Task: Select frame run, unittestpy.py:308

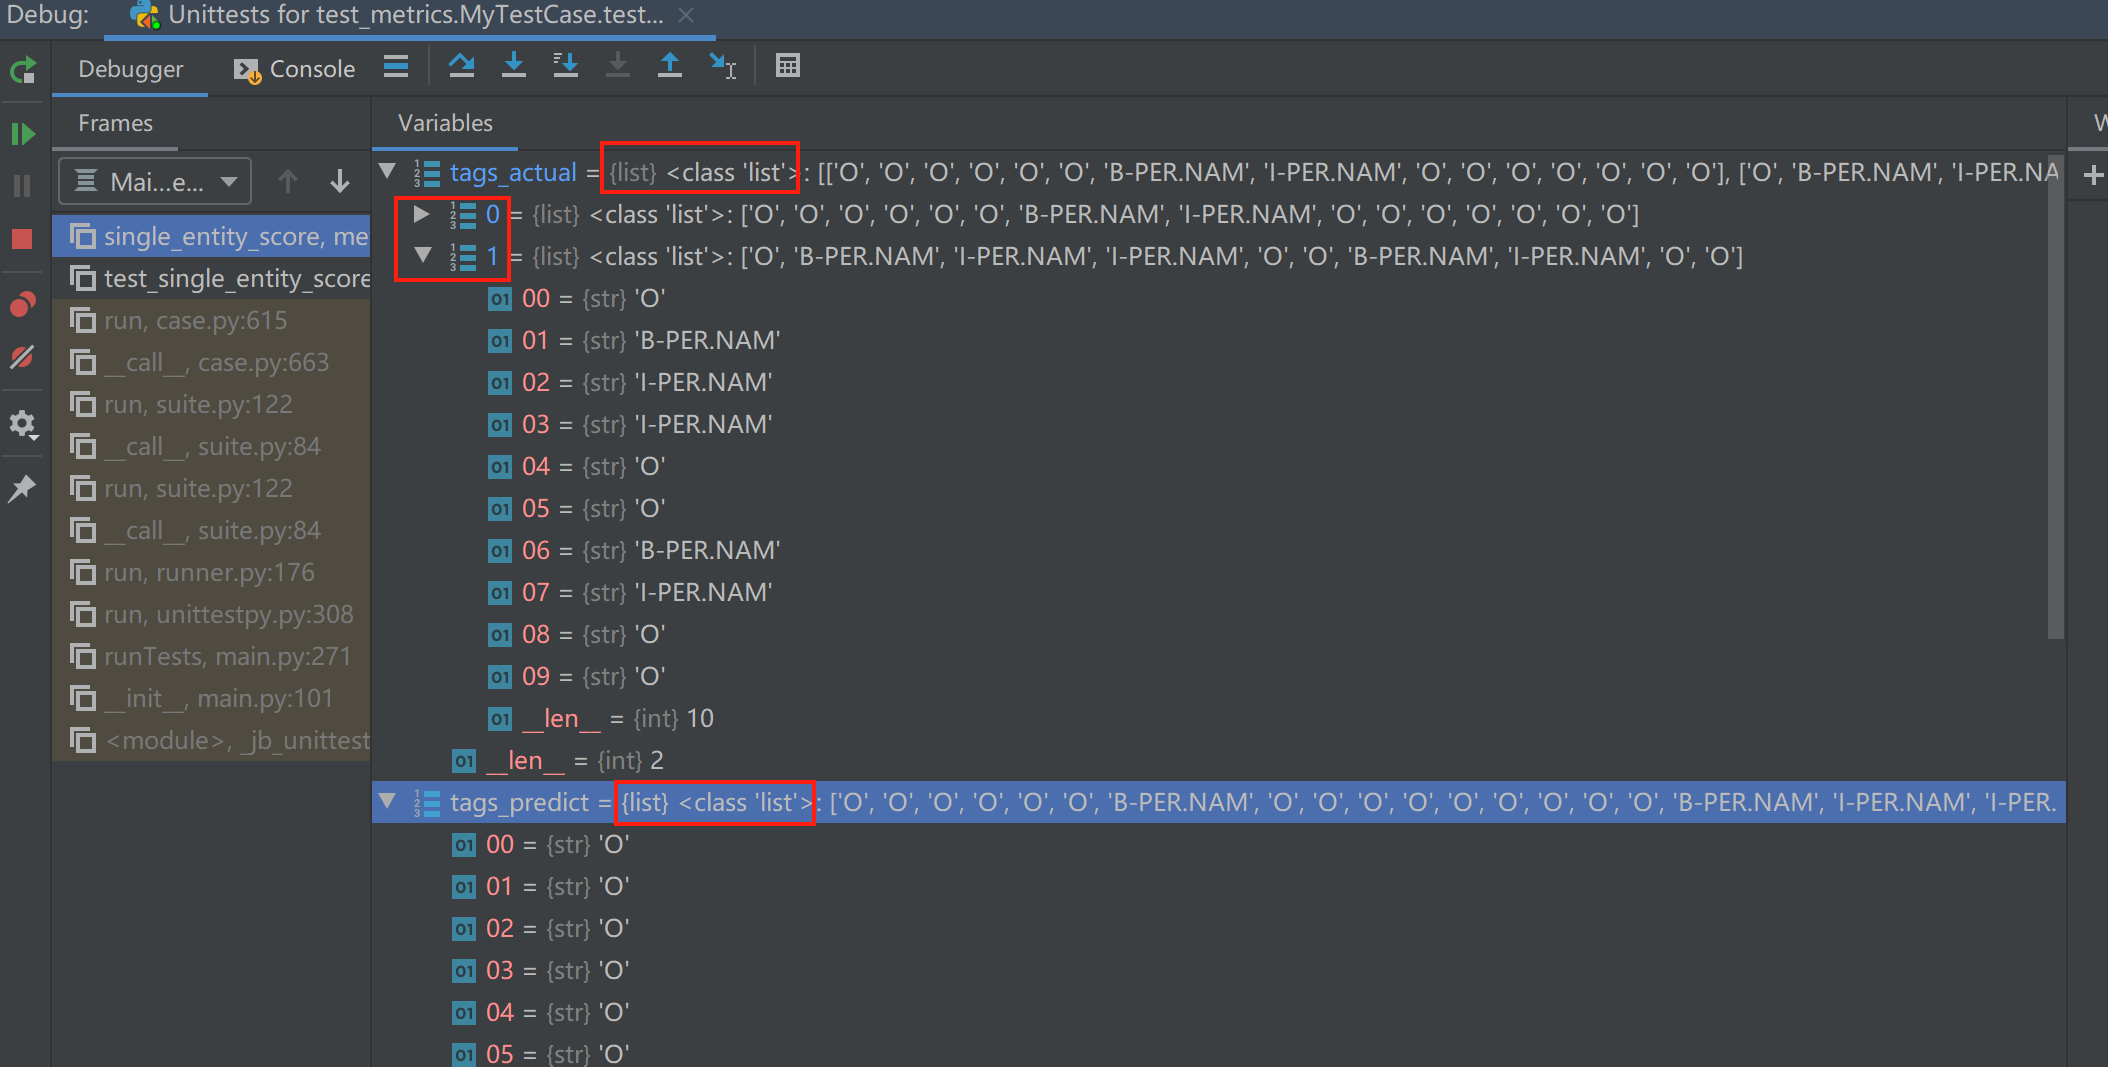Action: pyautogui.click(x=212, y=615)
